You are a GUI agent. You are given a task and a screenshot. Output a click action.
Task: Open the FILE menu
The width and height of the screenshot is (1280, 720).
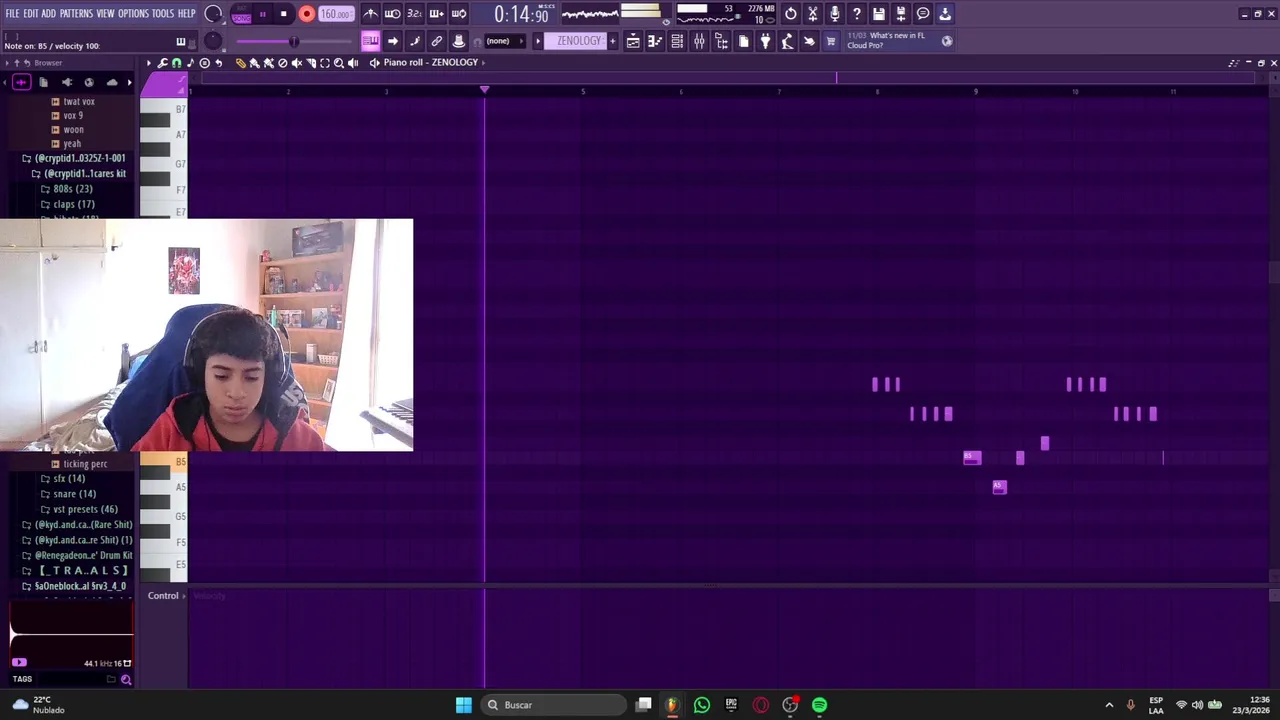[12, 14]
